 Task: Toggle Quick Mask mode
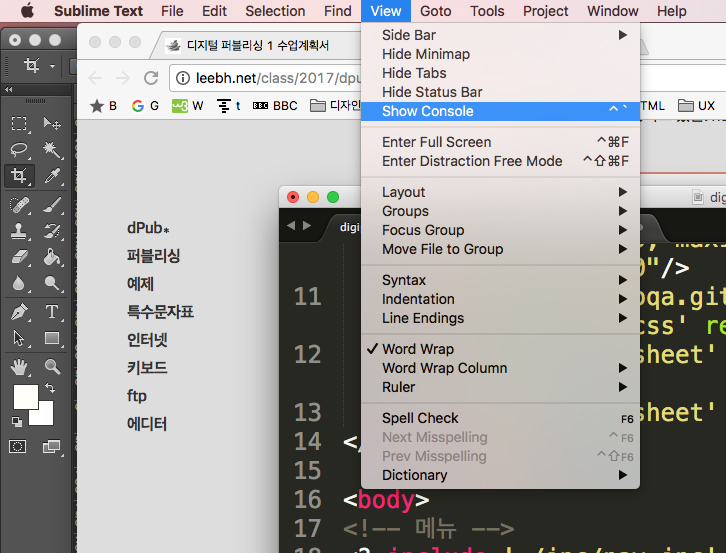pyautogui.click(x=17, y=446)
